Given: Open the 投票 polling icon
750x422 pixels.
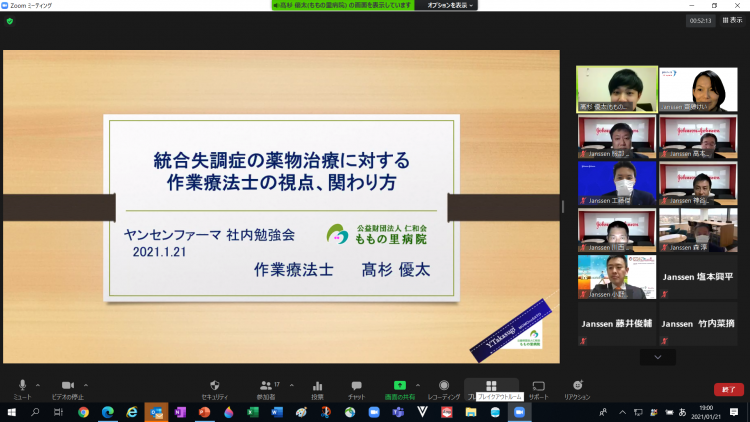Looking at the screenshot, I should [x=318, y=386].
